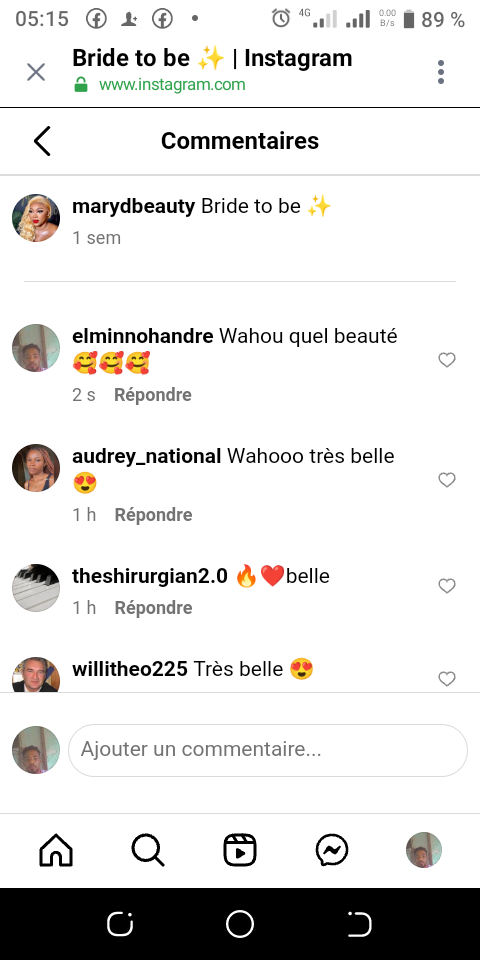Open the Search magnifier tab
This screenshot has width=480, height=960.
click(x=148, y=850)
